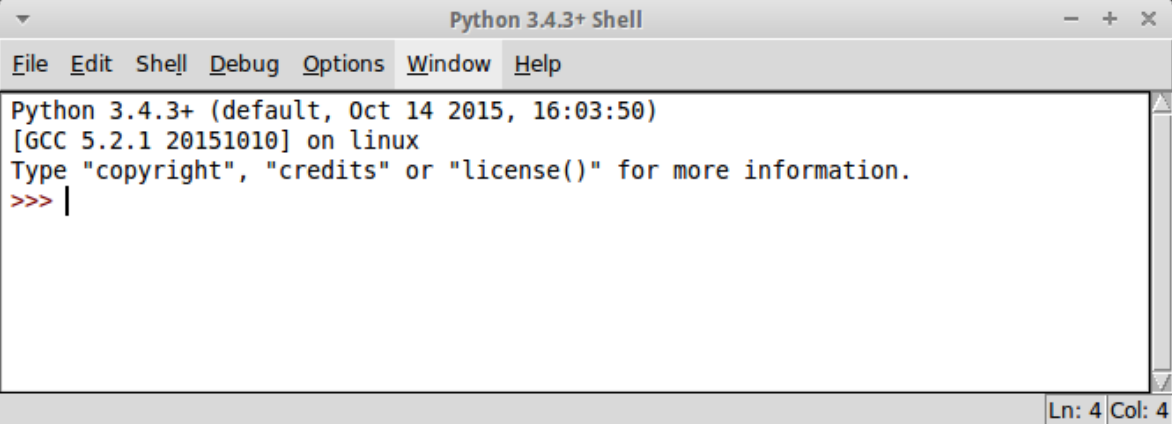
Task: Open the window menu arrow in title bar
Action: [x=21, y=20]
